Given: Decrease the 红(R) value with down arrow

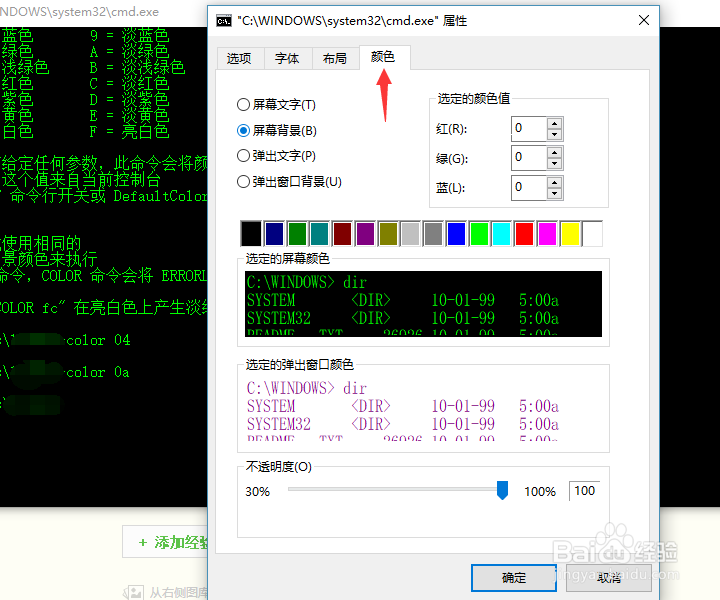Looking at the screenshot, I should [555, 135].
